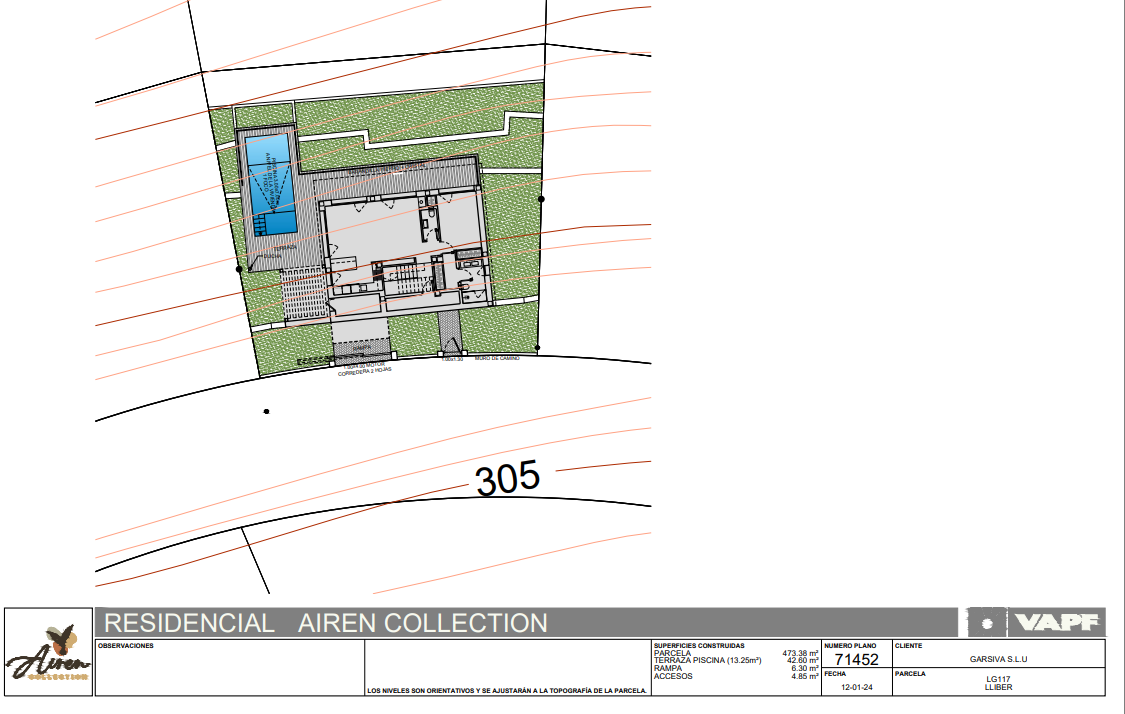Screen dimensions: 1125x714
Task: Click the client name GARSIVA S.L.U
Action: coord(999,659)
